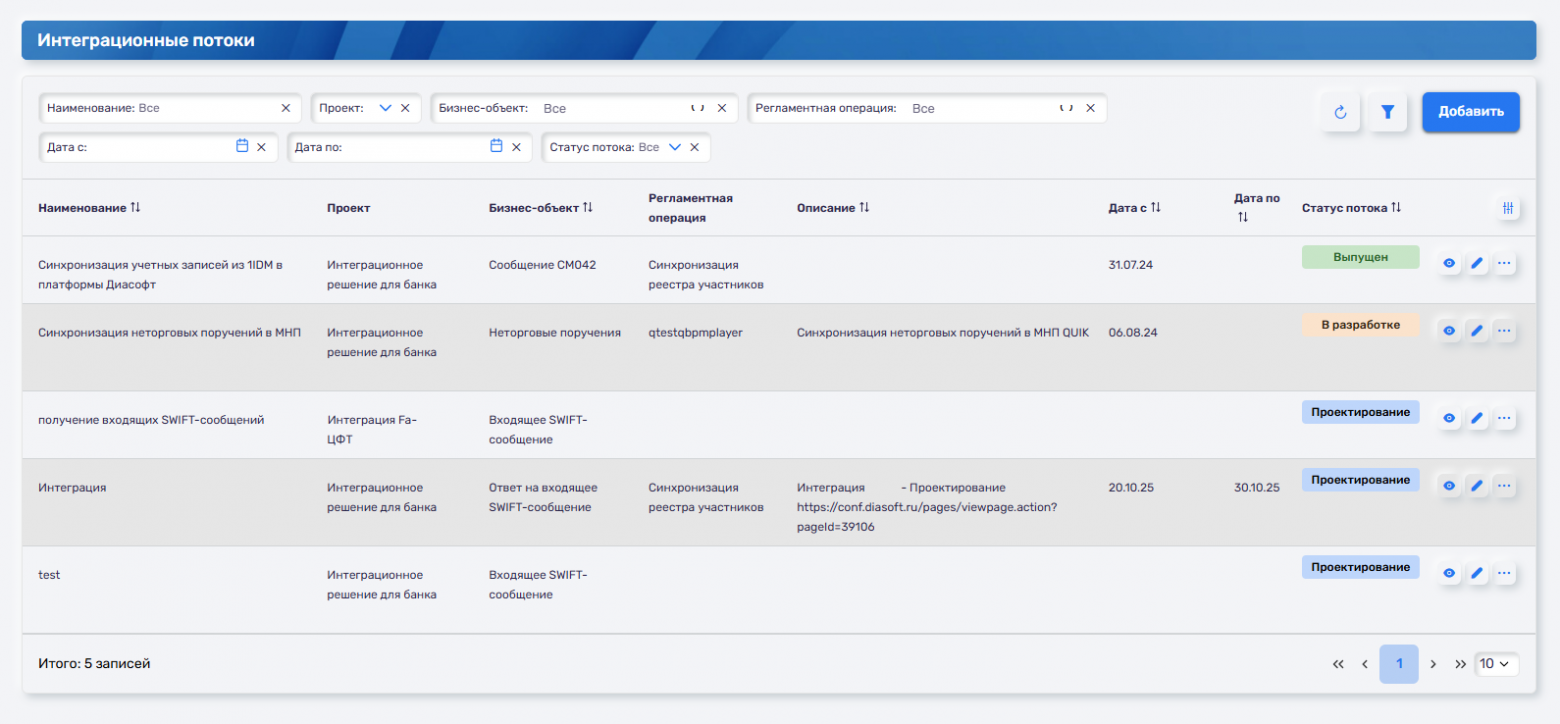
Task: Open column settings icon in table header
Action: tap(1508, 208)
